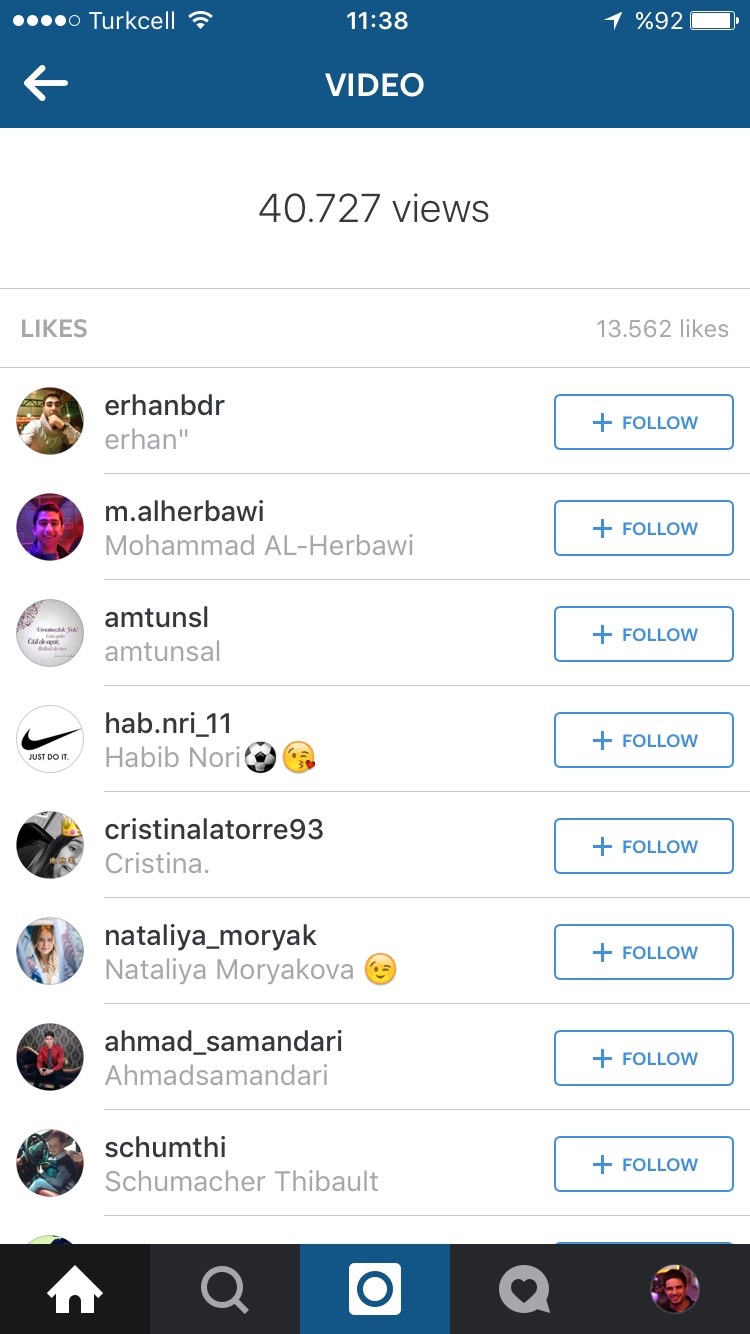Open the Activity heart bubble tab
Viewport: 750px width, 1334px height.
pos(525,1289)
